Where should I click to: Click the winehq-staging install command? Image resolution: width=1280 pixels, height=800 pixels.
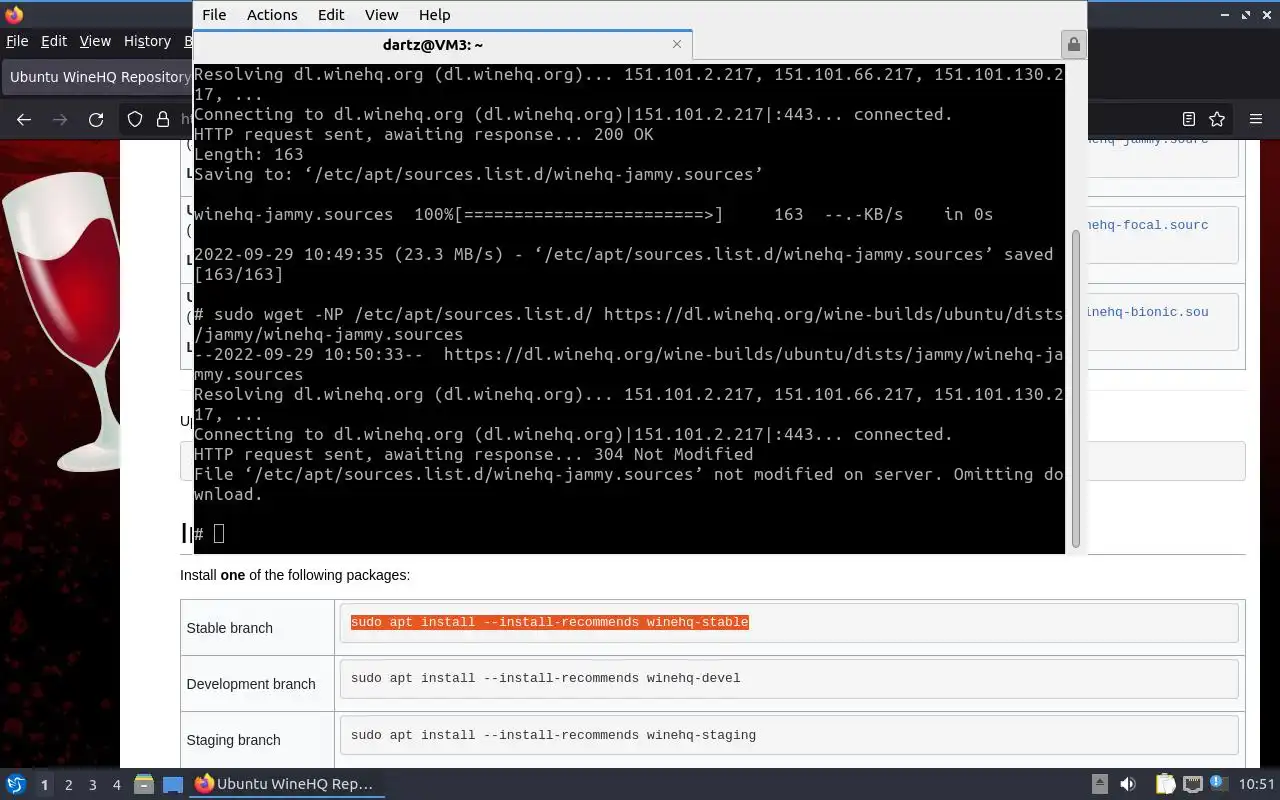click(x=553, y=735)
